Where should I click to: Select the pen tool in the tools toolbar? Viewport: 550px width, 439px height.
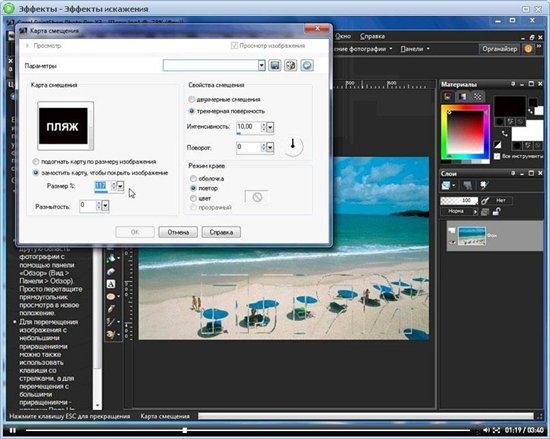[111, 309]
